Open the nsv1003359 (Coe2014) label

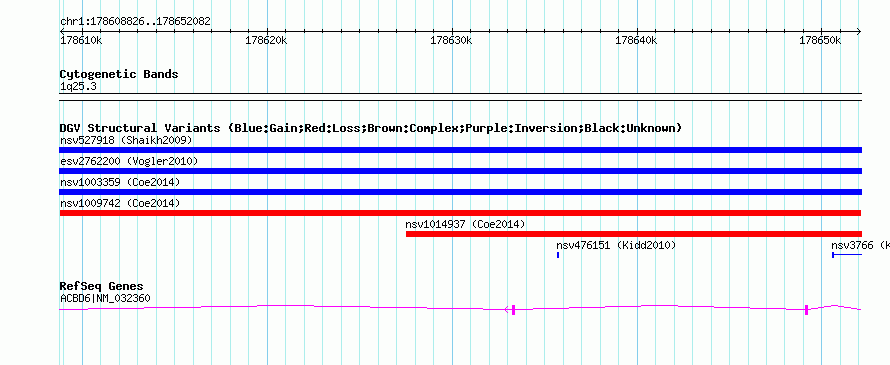click(x=120, y=182)
